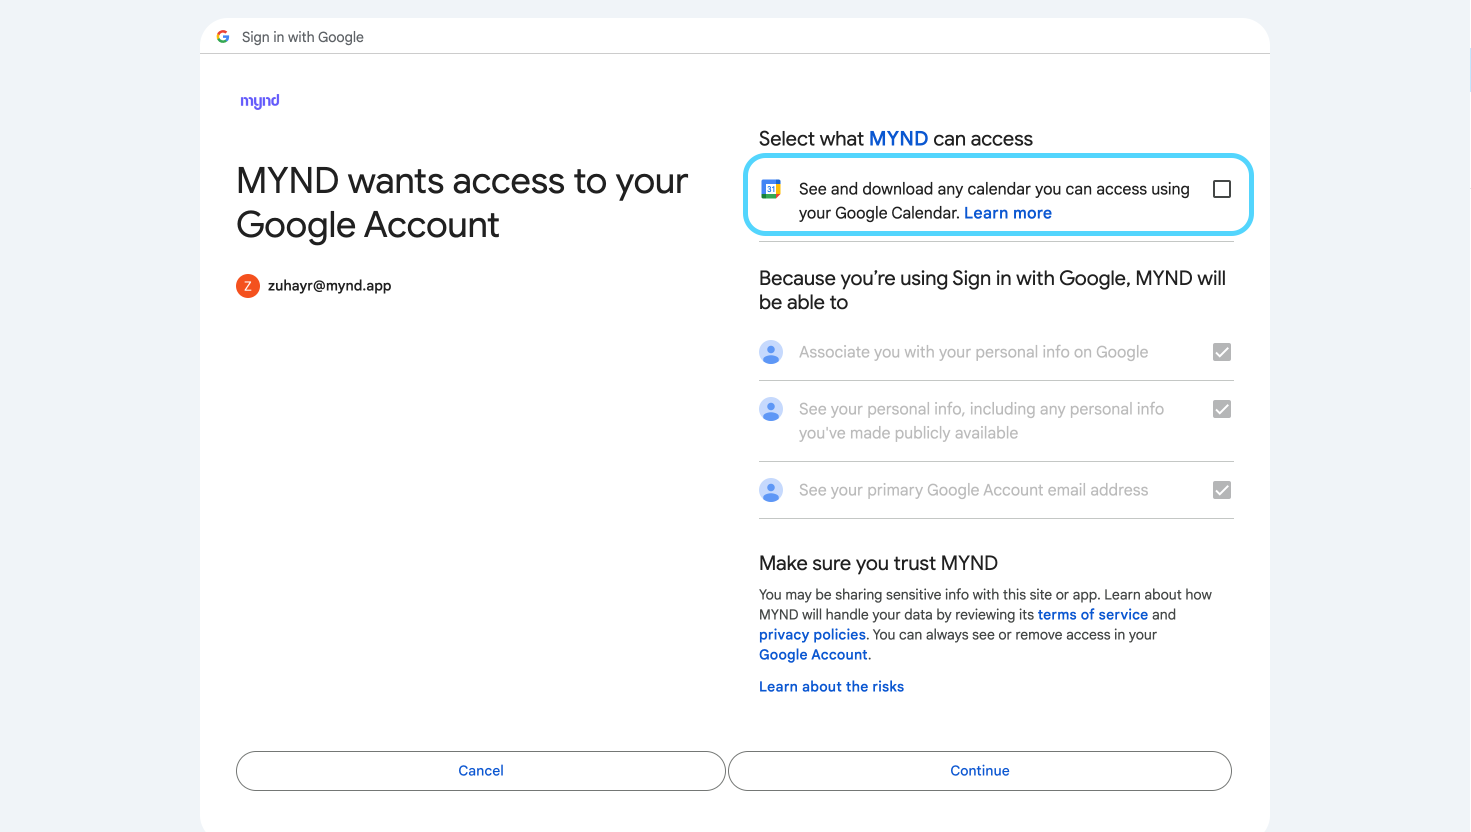
Task: Click the mynd app logo
Action: click(x=260, y=101)
